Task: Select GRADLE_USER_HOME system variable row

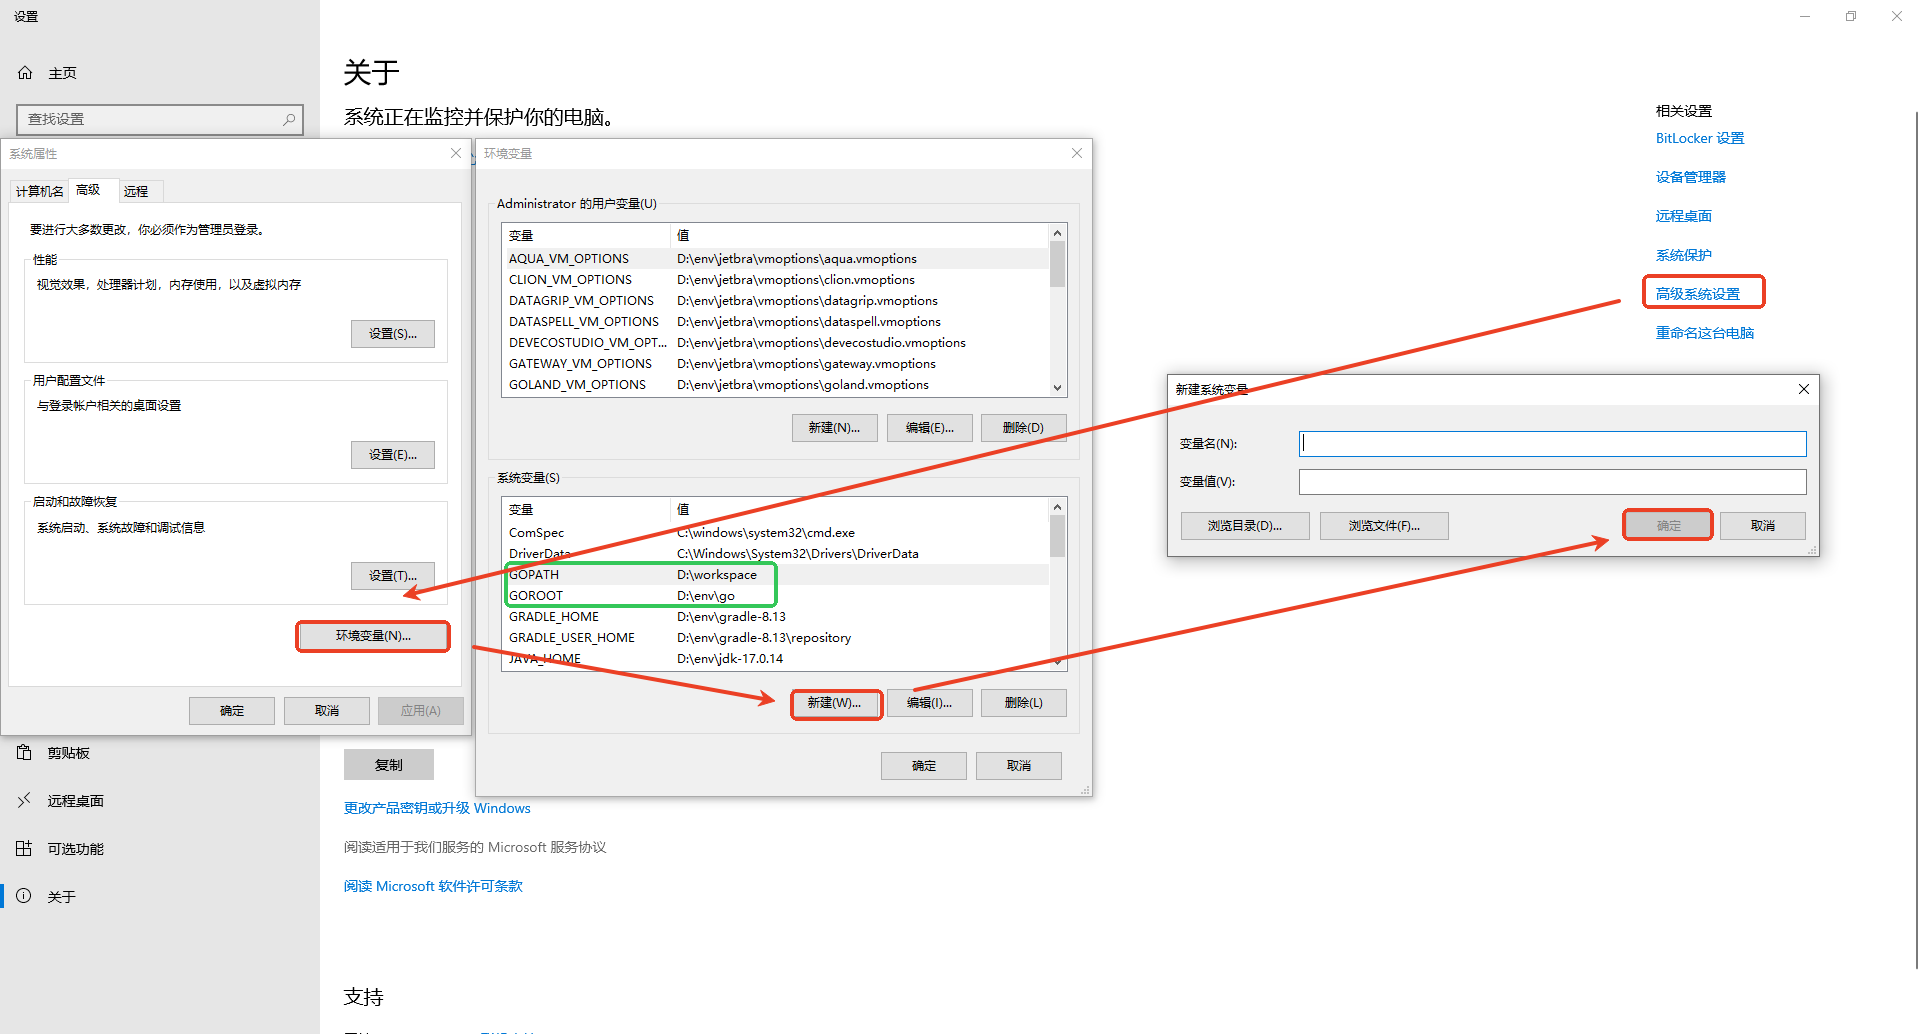Action: tap(777, 638)
